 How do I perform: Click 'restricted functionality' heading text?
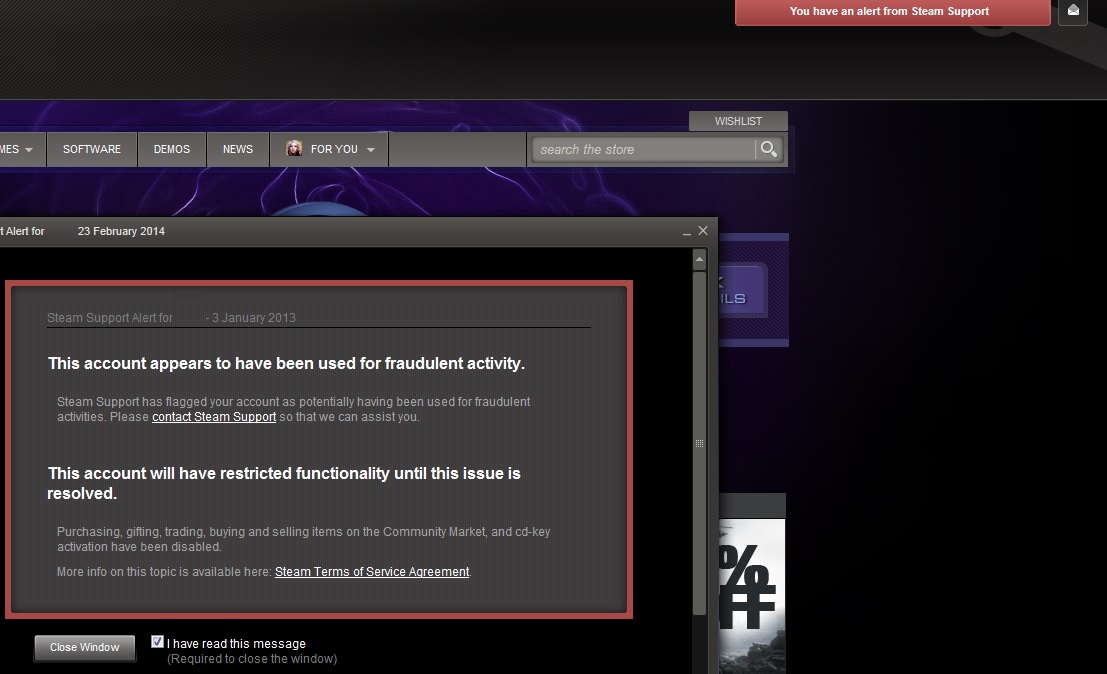pos(304,473)
